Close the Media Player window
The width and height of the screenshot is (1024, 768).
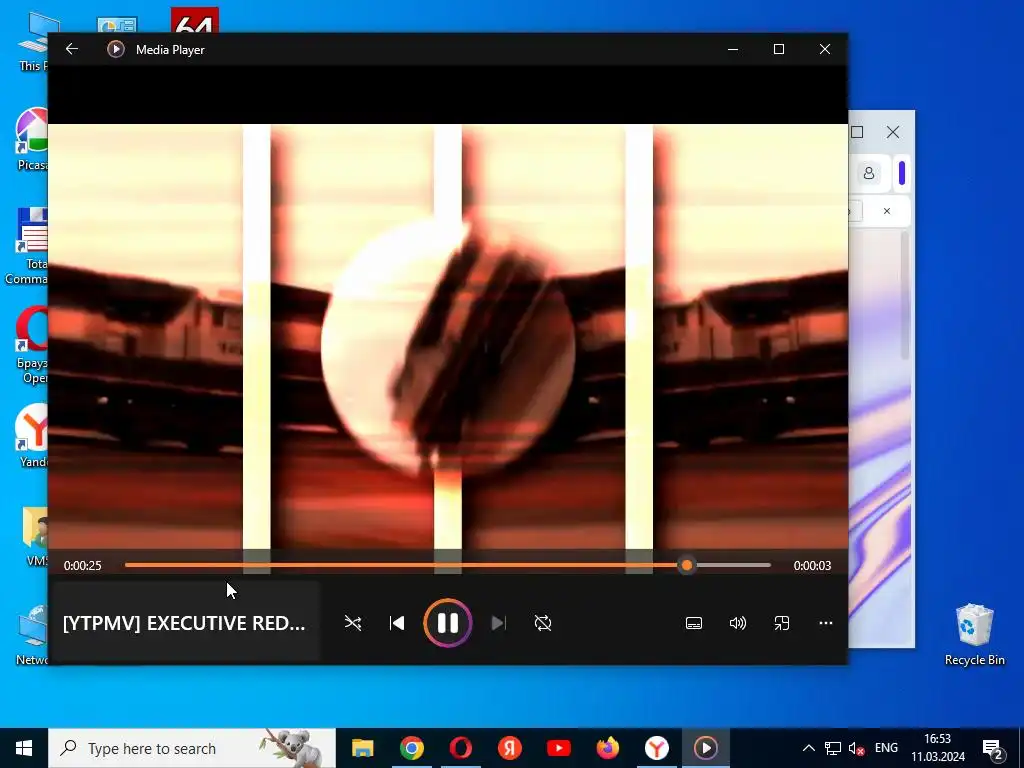click(x=825, y=49)
